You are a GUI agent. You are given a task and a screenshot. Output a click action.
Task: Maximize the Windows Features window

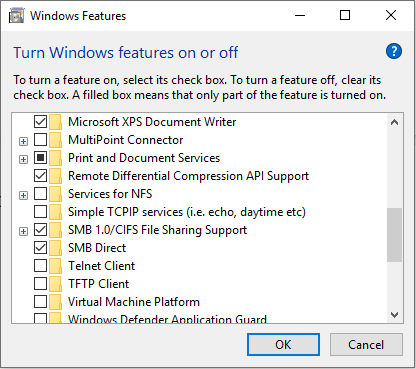point(345,15)
